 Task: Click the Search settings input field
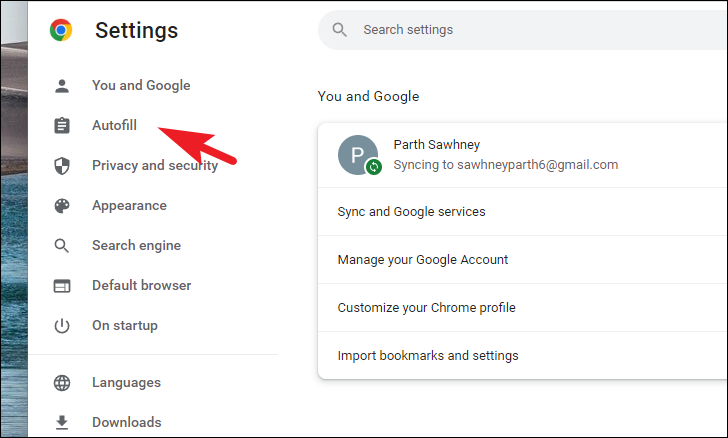coord(523,30)
